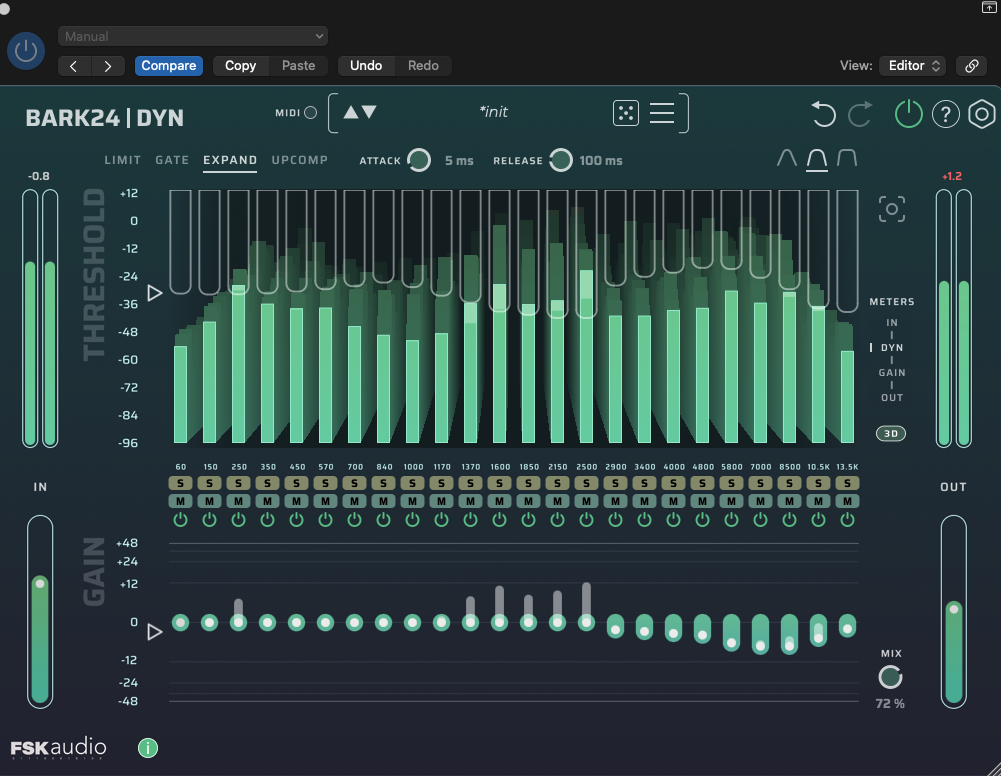This screenshot has width=1001, height=776.
Task: Click the Redo button in header
Action: click(423, 66)
